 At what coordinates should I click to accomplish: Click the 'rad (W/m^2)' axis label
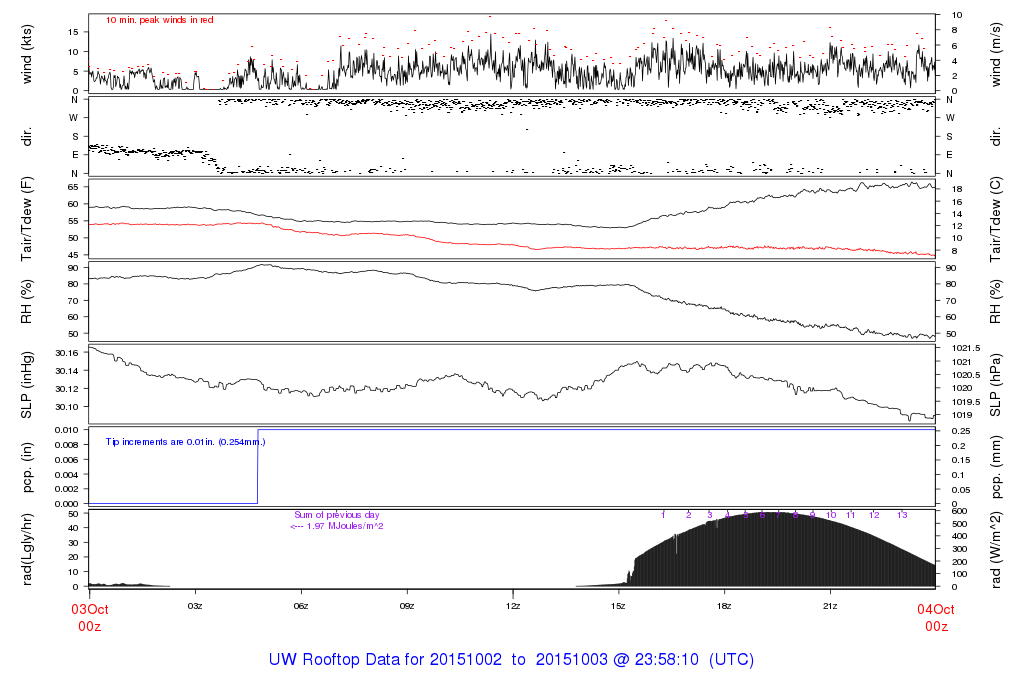pos(997,548)
